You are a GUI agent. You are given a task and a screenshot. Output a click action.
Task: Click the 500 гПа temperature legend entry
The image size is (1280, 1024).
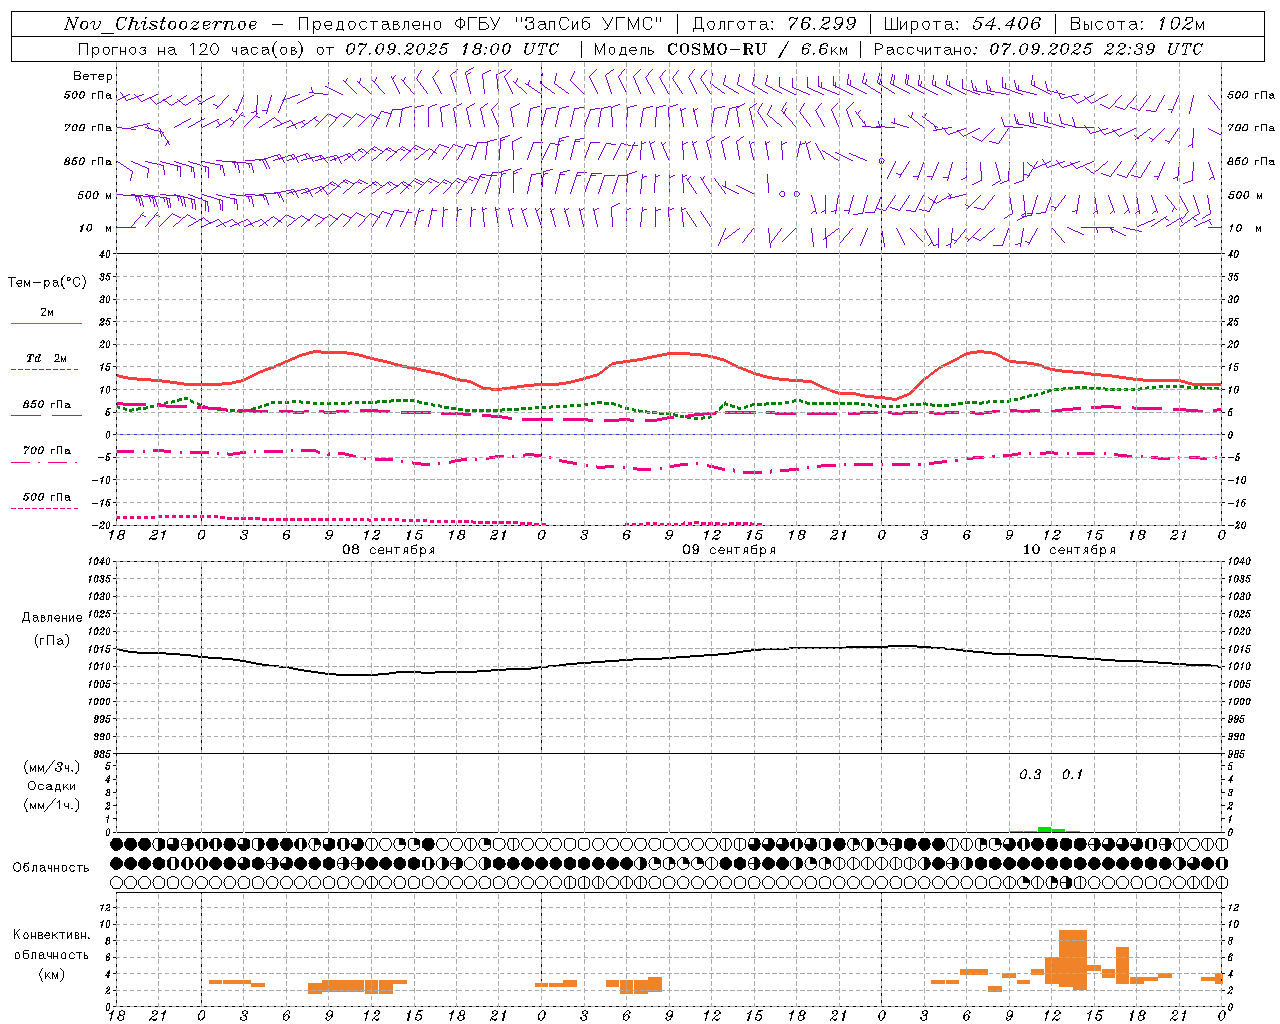(x=47, y=497)
